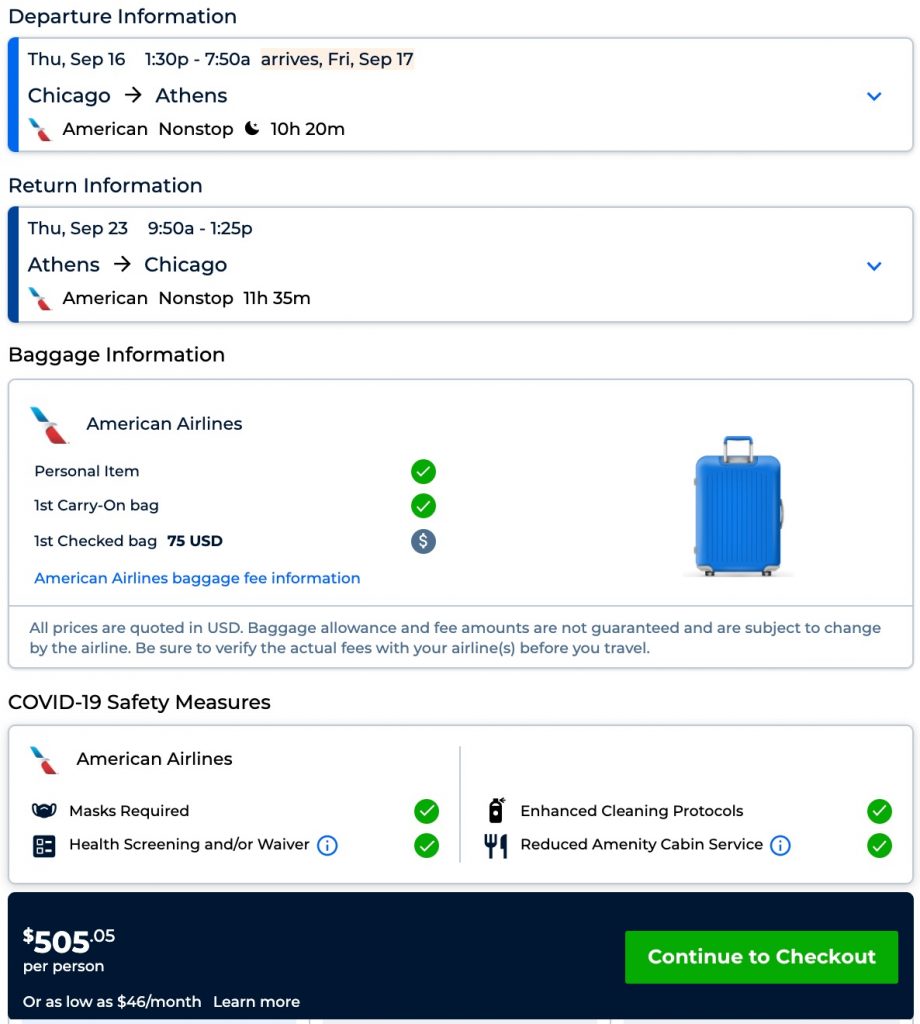Click the cleaning spray bottle icon

pyautogui.click(x=496, y=810)
